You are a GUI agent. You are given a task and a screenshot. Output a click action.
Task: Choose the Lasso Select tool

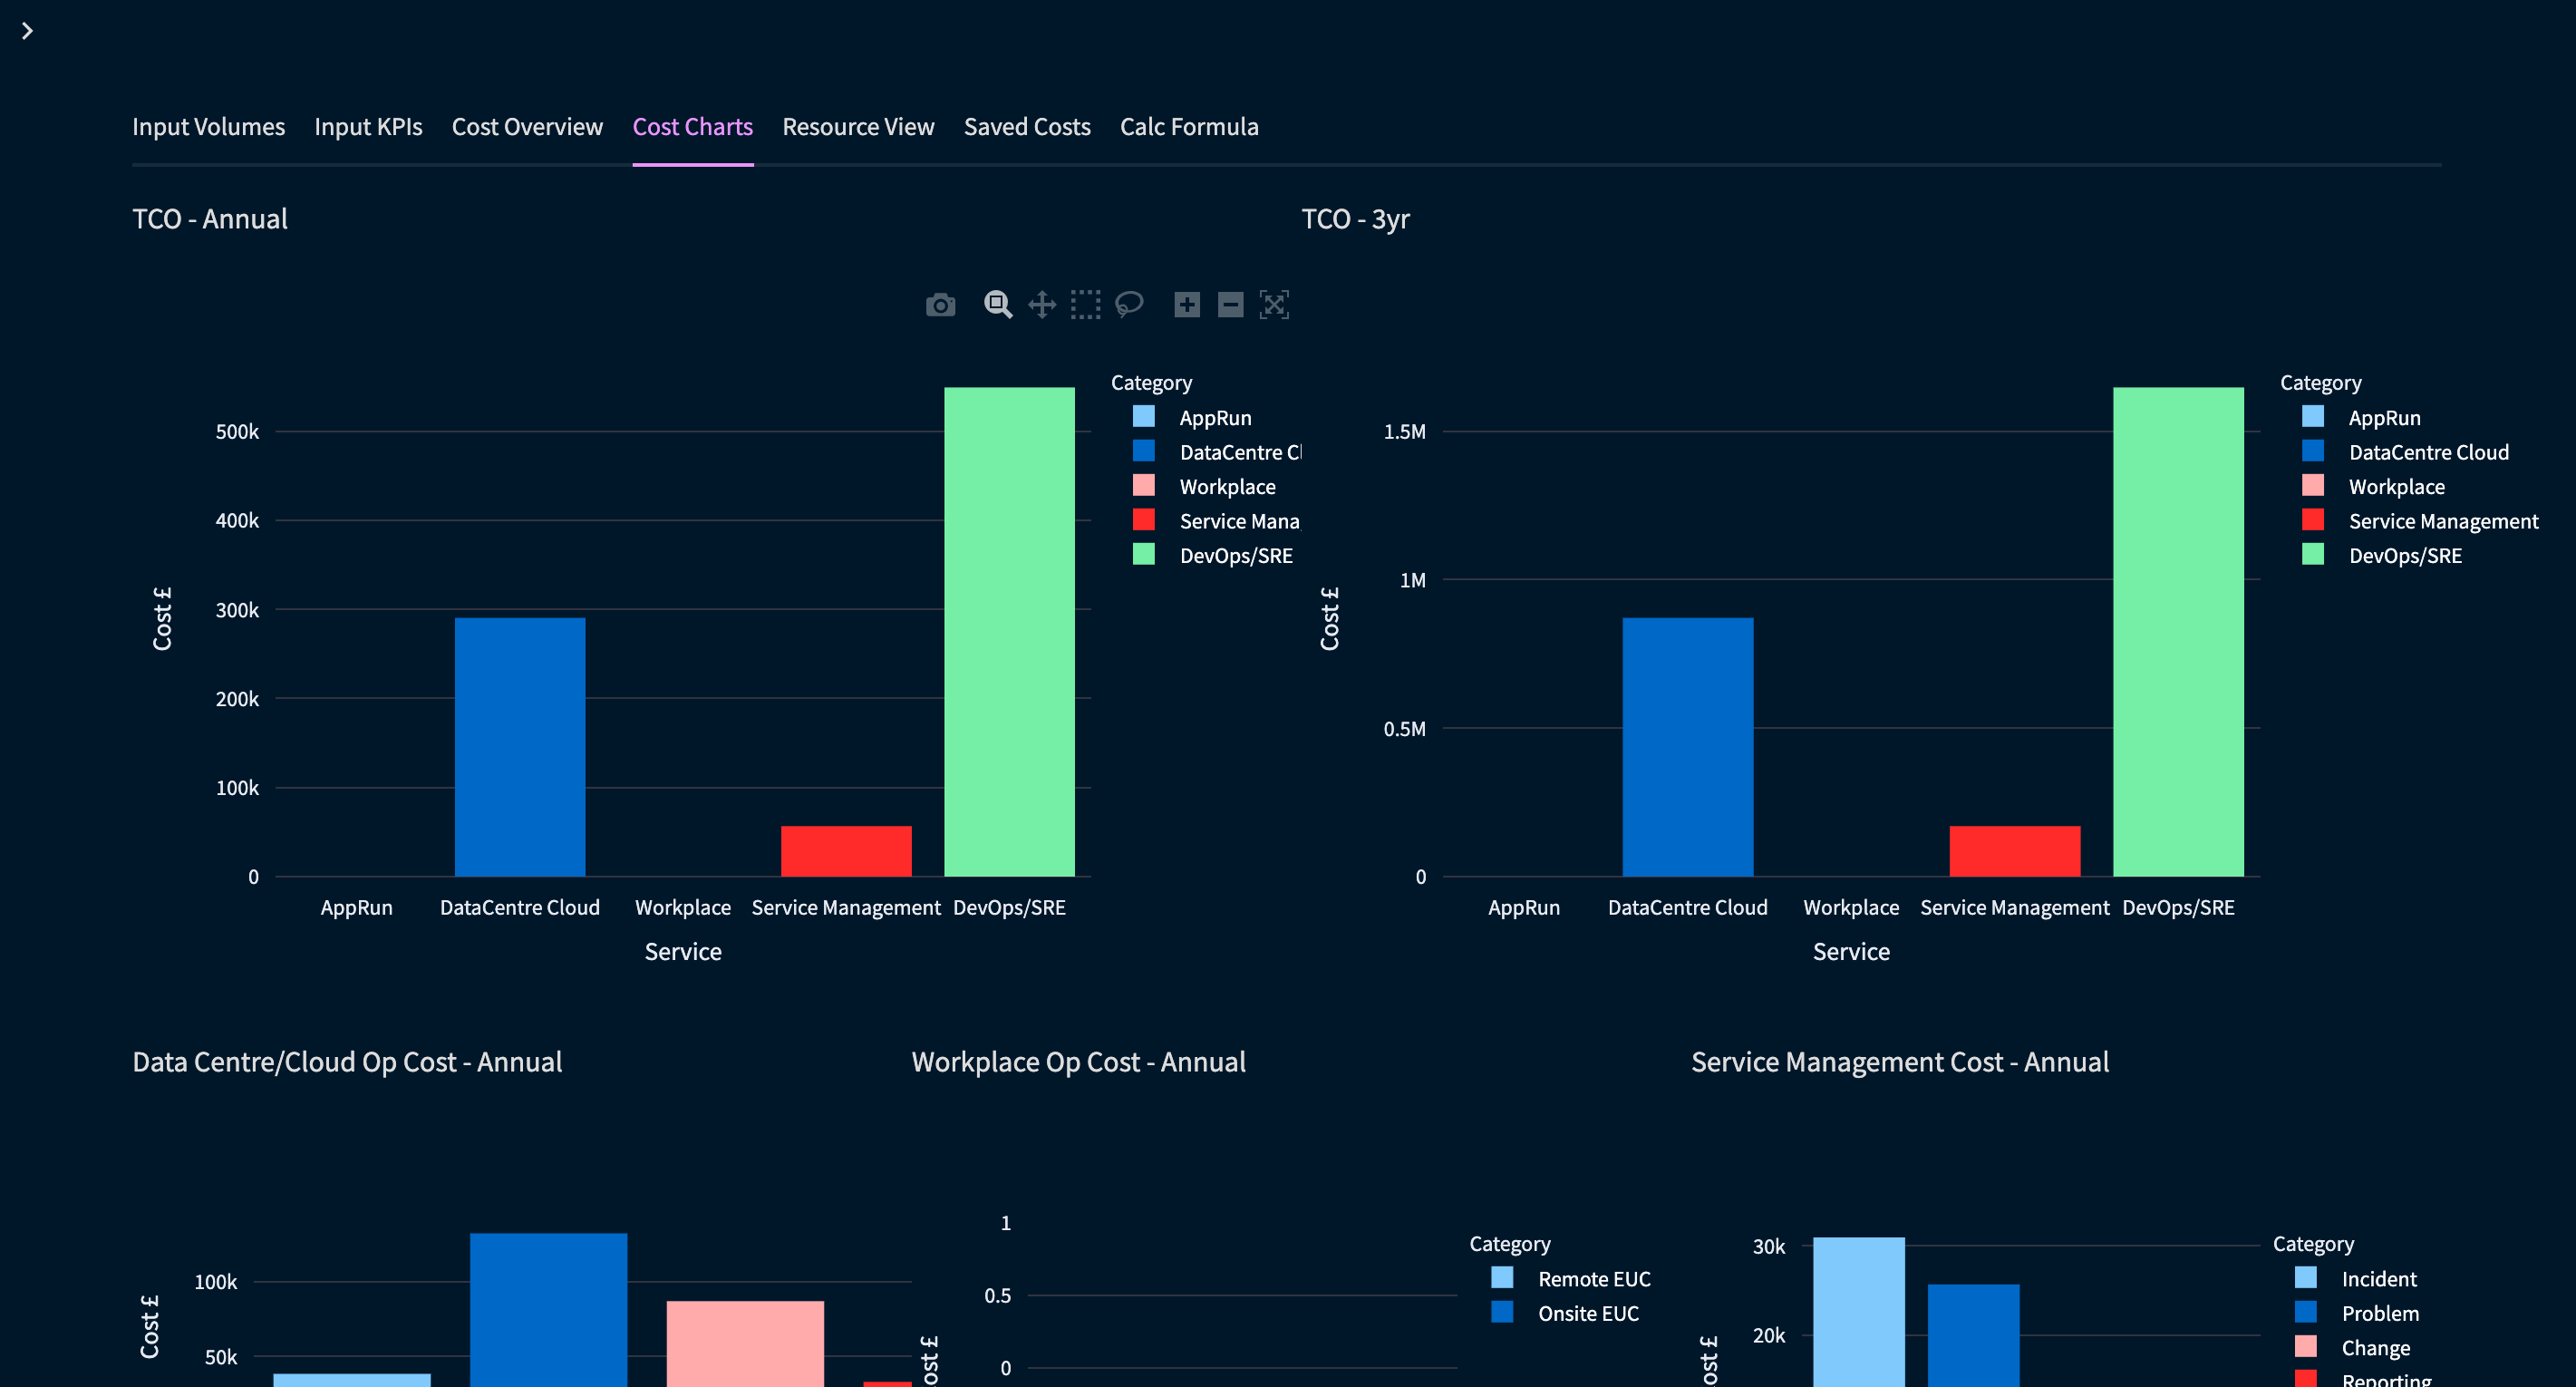point(1129,305)
